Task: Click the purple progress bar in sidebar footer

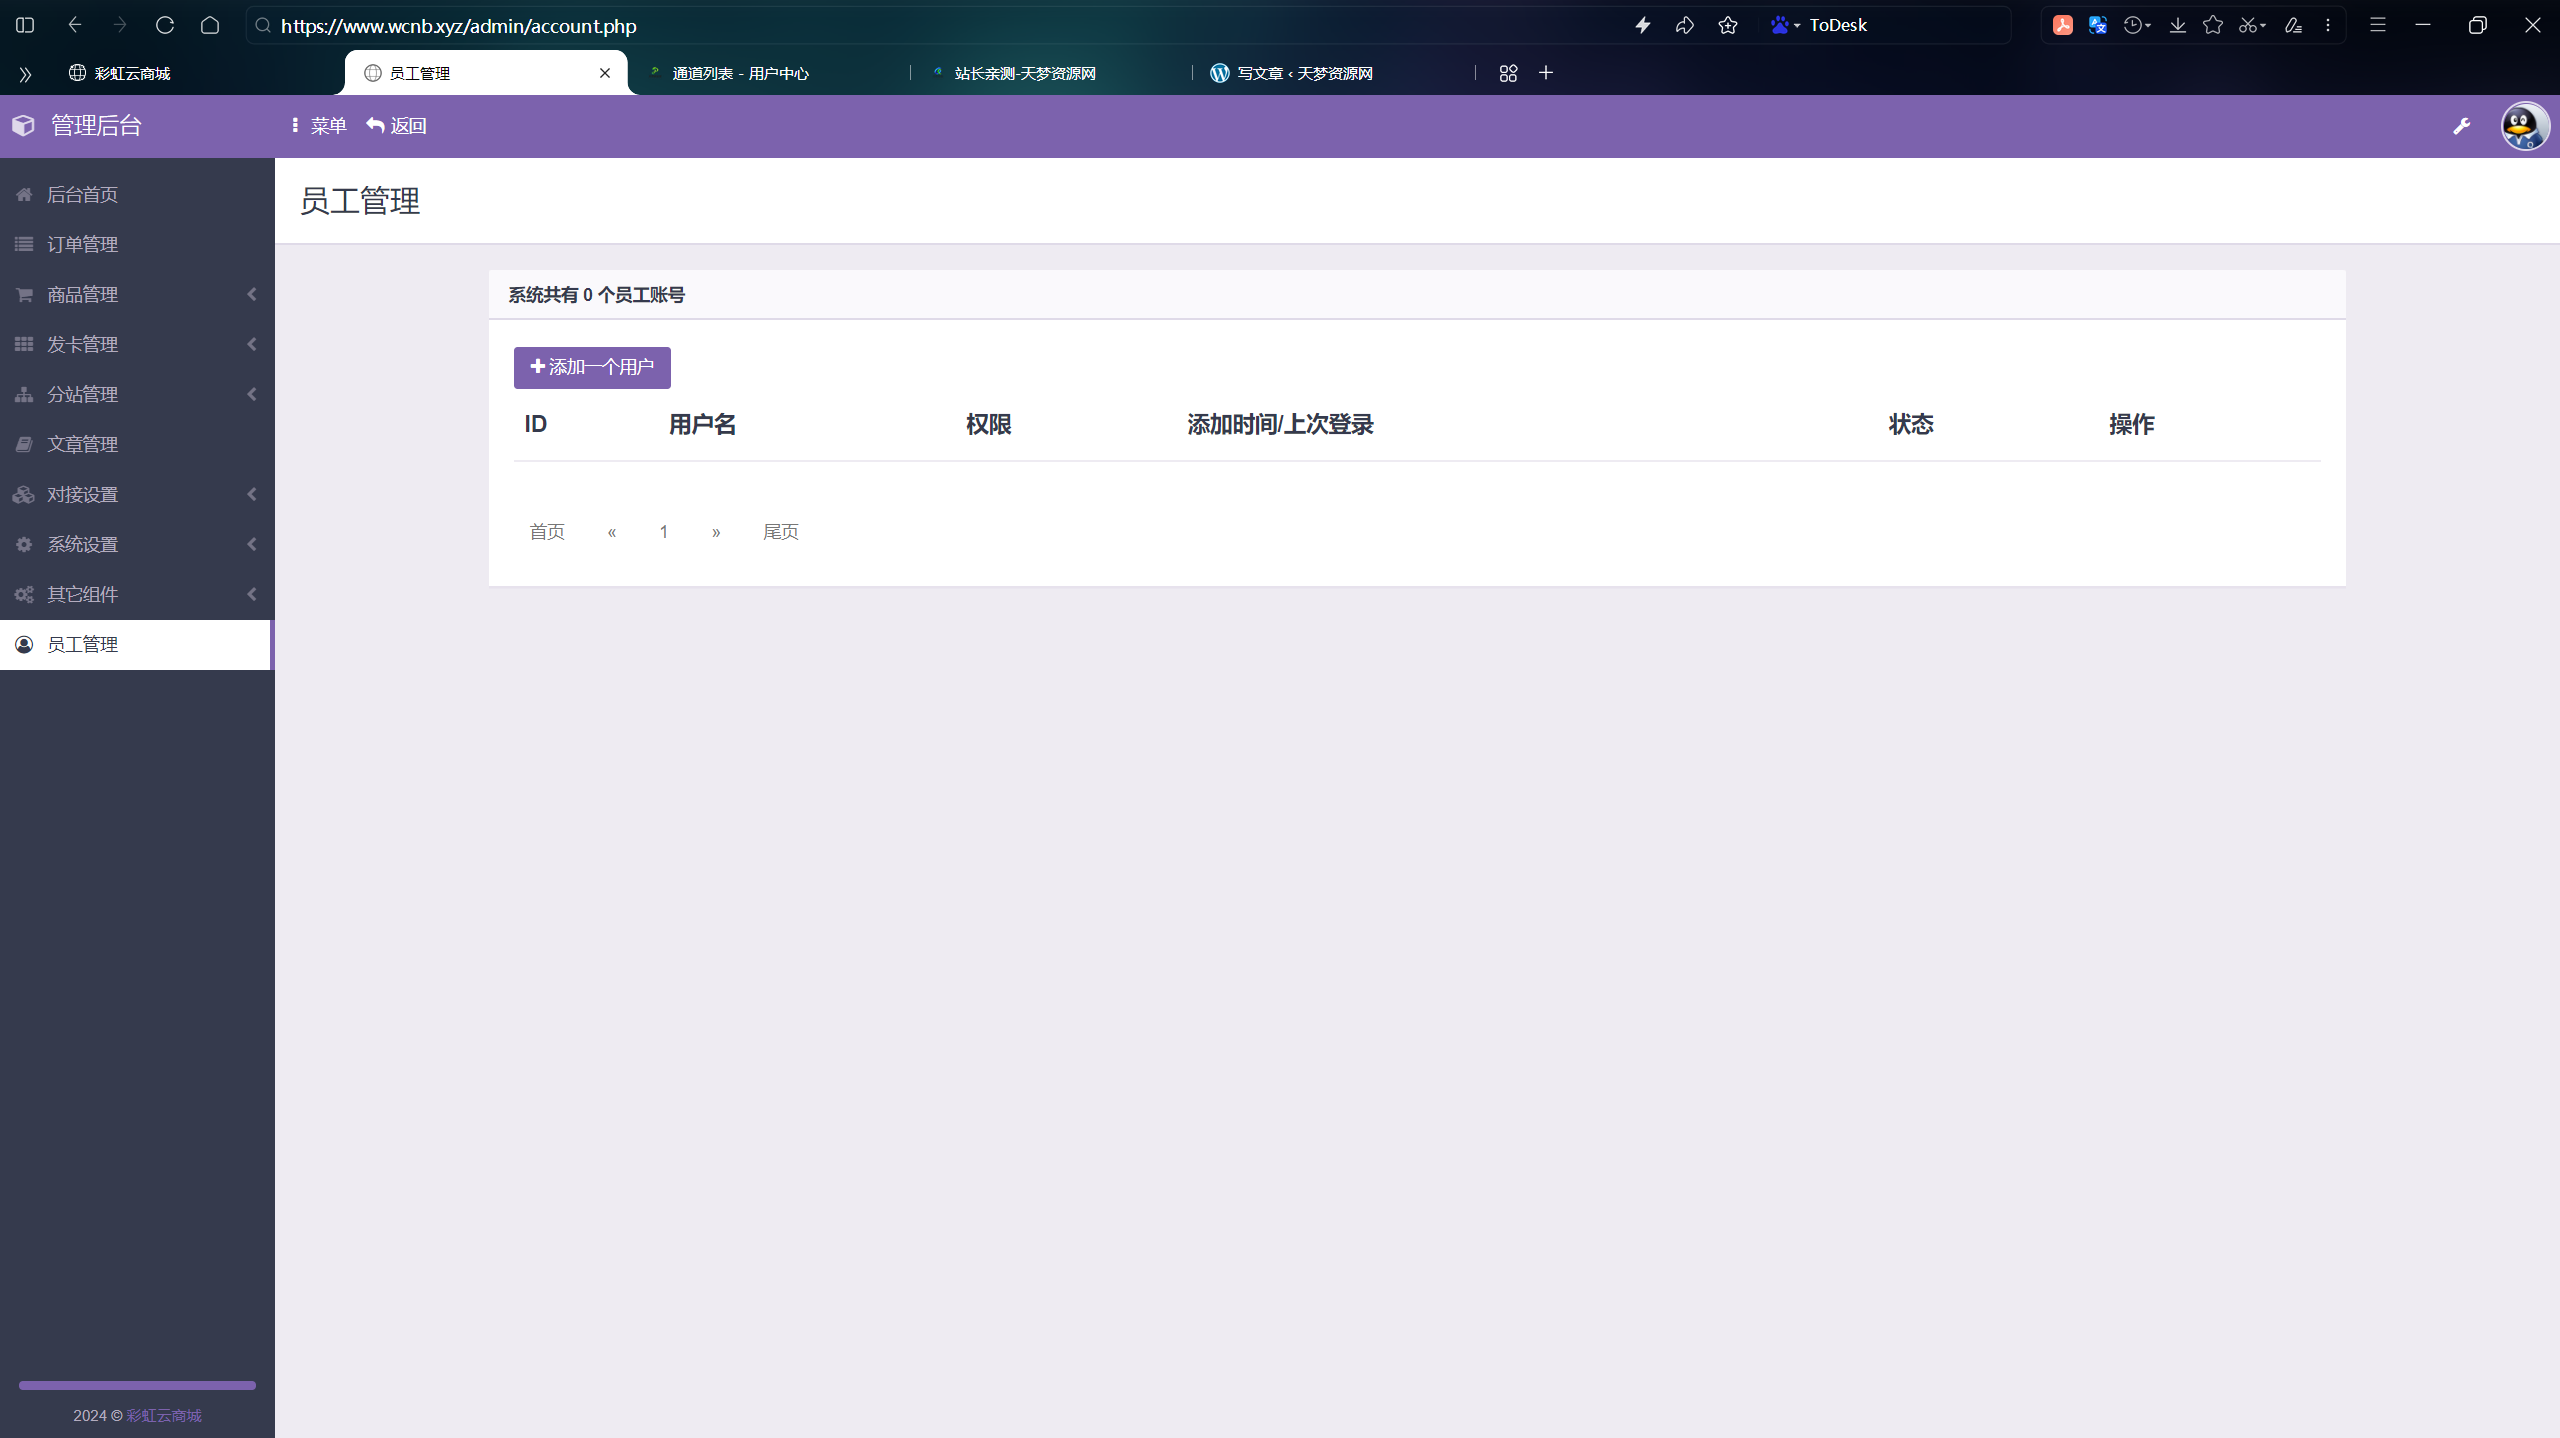Action: (137, 1385)
